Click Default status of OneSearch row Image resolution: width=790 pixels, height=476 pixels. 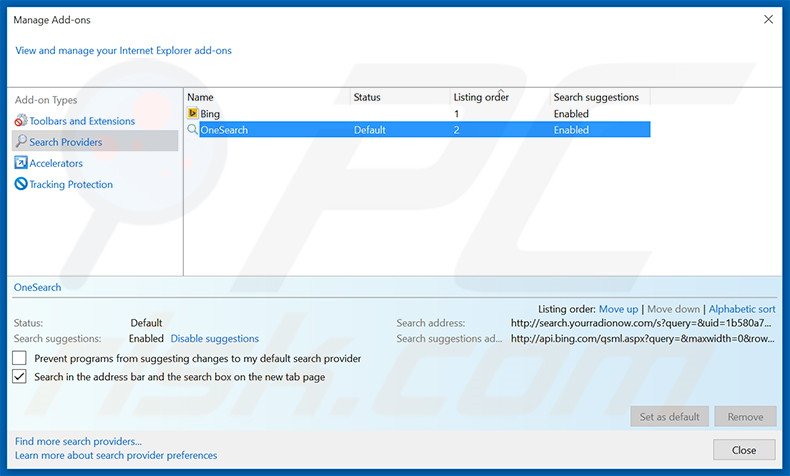click(369, 130)
